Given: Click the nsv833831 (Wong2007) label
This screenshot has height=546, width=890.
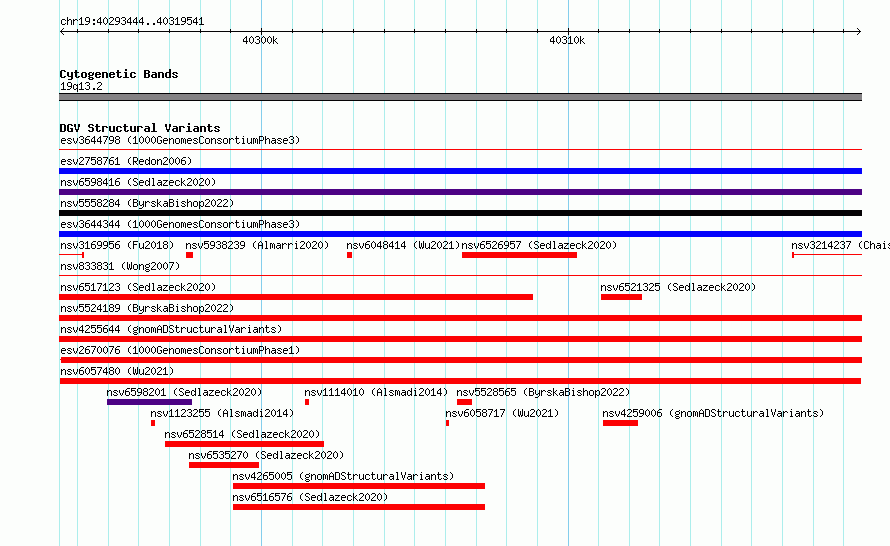Looking at the screenshot, I should pyautogui.click(x=120, y=266).
